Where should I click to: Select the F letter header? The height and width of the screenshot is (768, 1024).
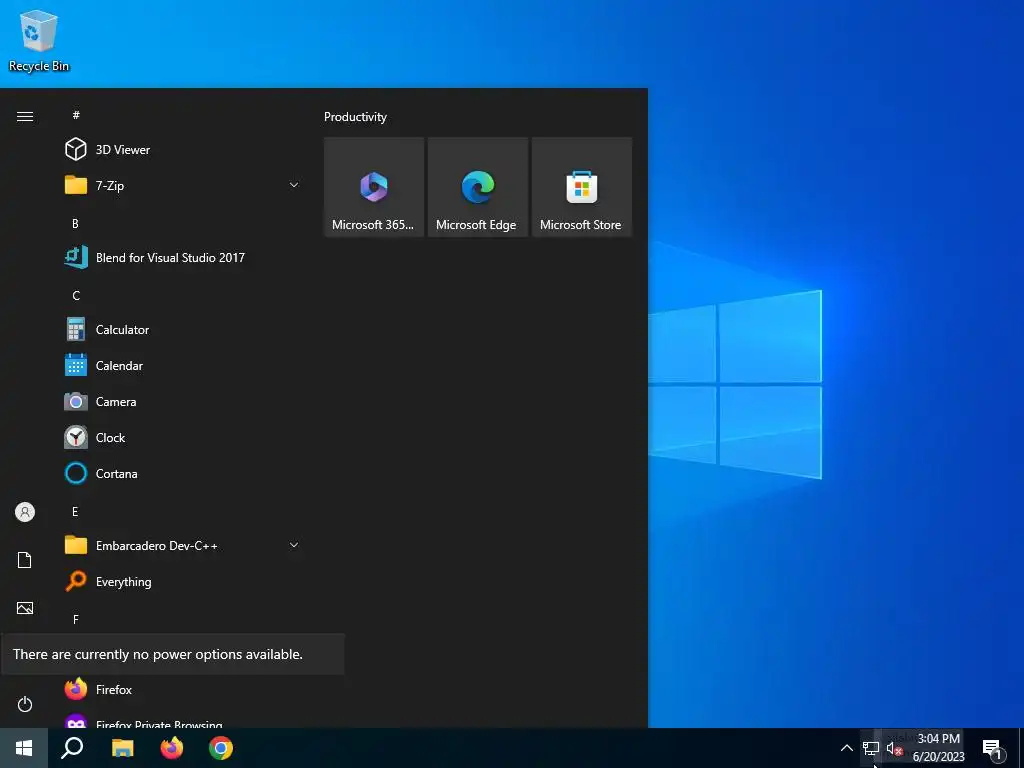76,619
